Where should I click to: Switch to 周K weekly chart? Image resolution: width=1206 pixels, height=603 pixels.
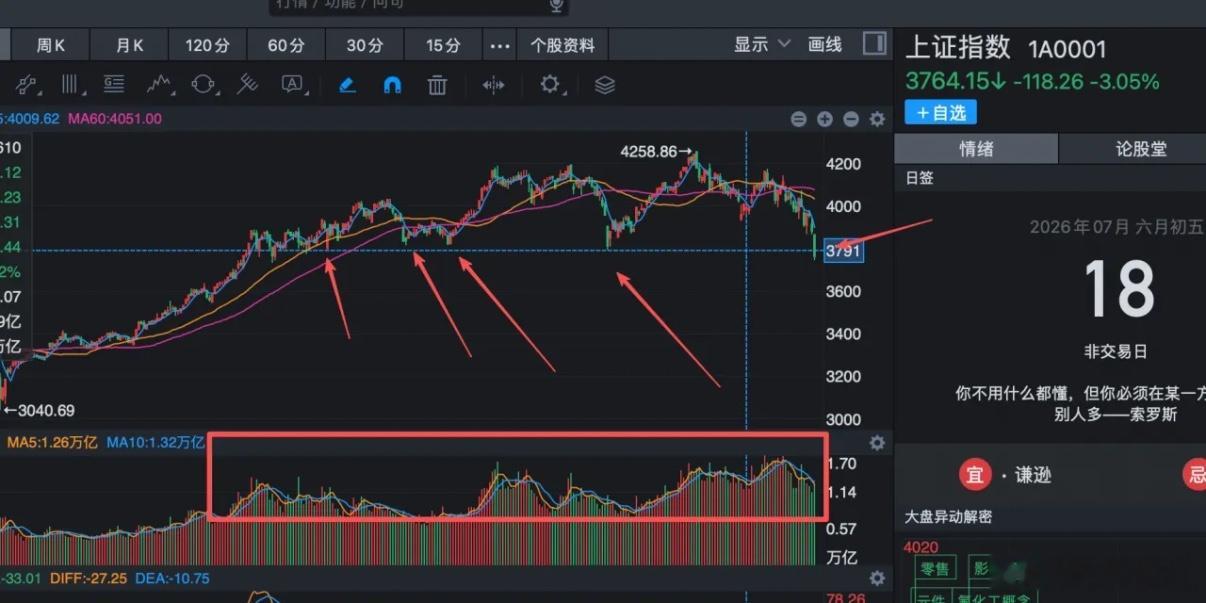coord(51,45)
